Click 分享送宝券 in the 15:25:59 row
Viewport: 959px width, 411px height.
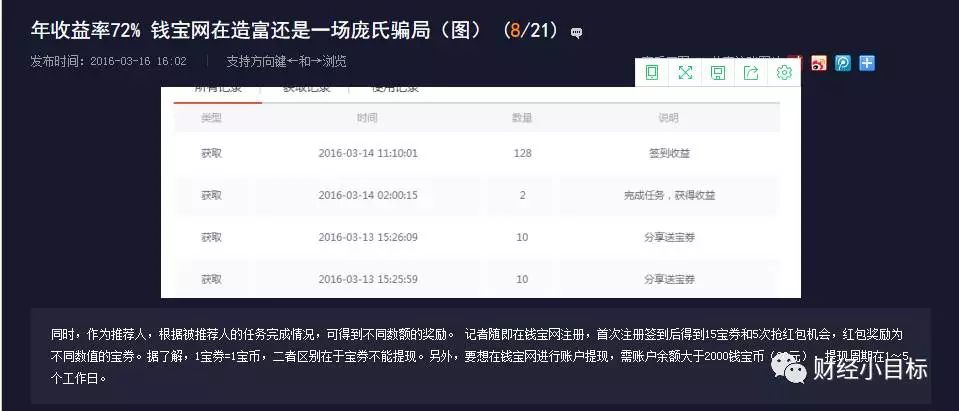(x=669, y=279)
